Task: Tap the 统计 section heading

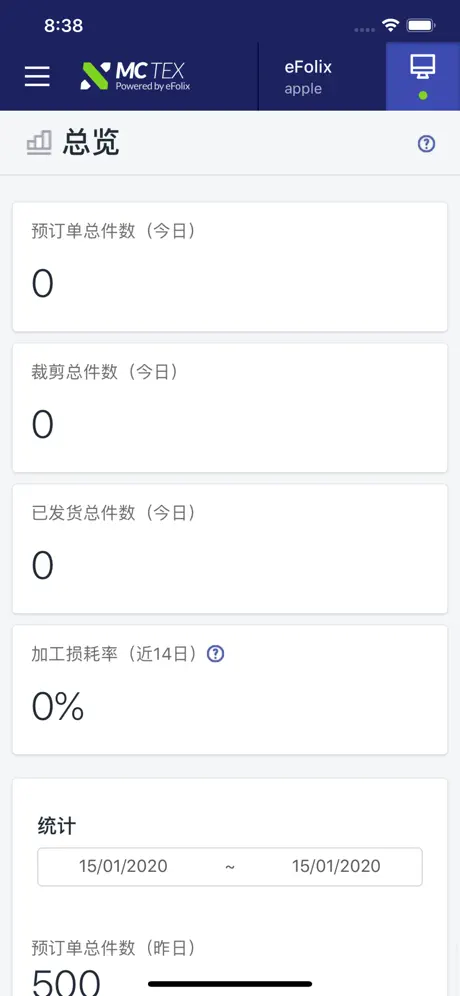Action: (57, 826)
